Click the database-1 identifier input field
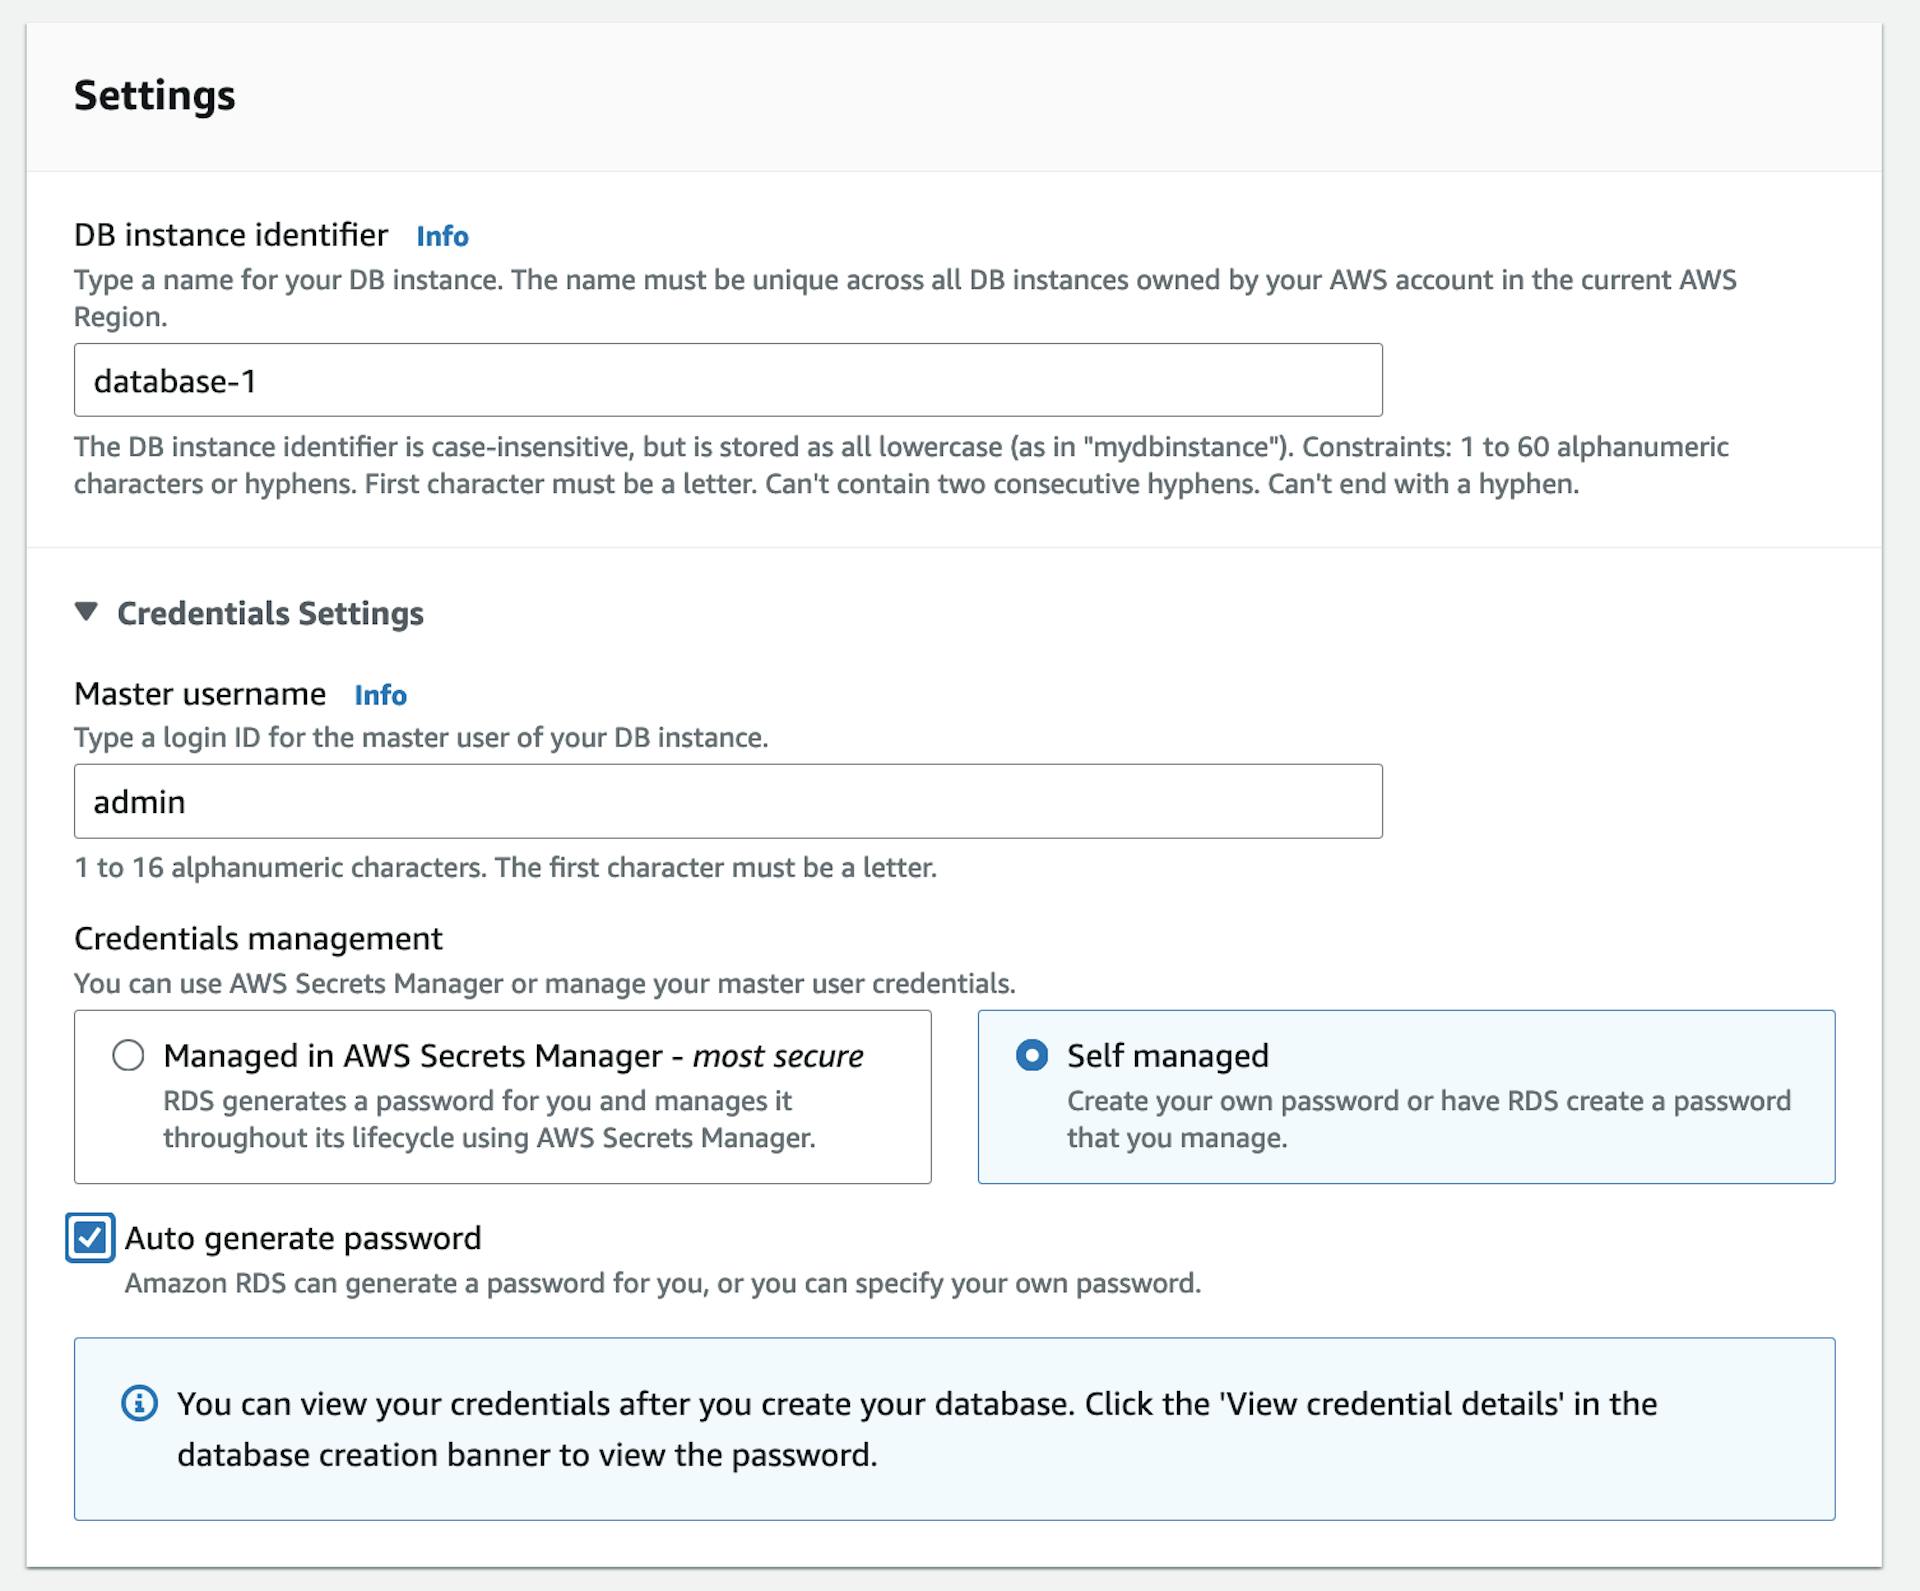The image size is (1920, 1591). click(726, 379)
